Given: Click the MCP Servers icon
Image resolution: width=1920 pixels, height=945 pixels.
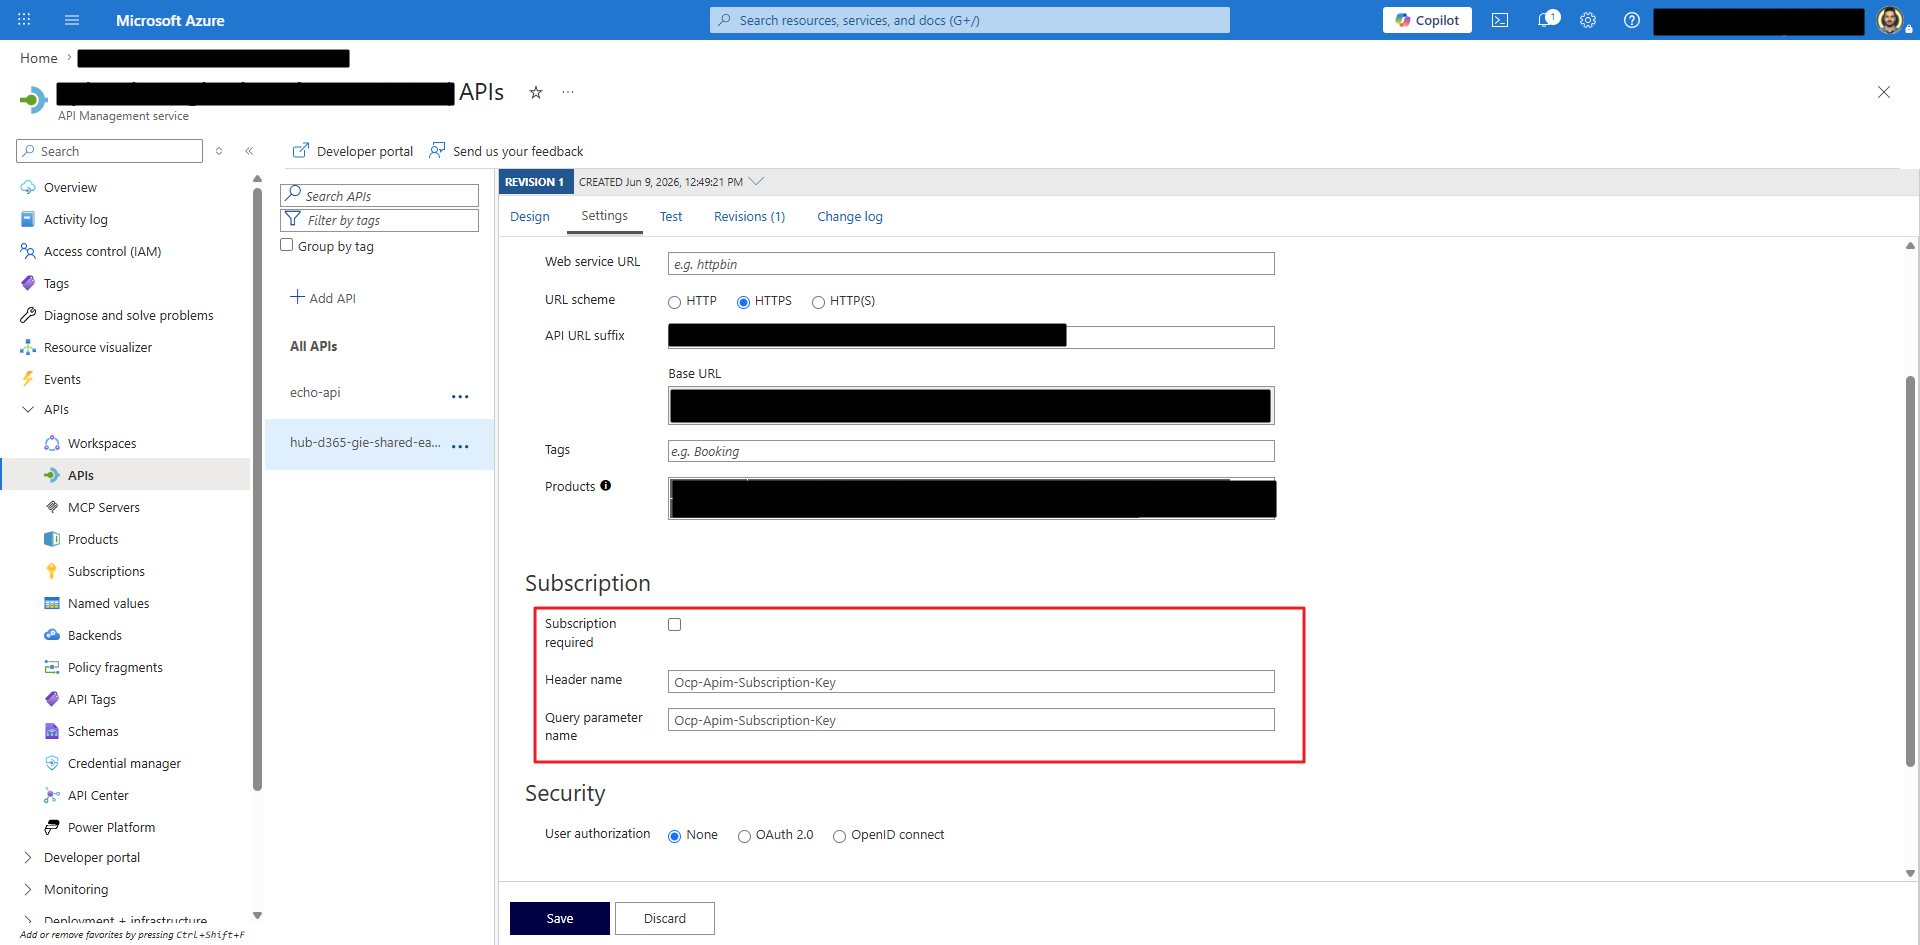Looking at the screenshot, I should click(52, 507).
